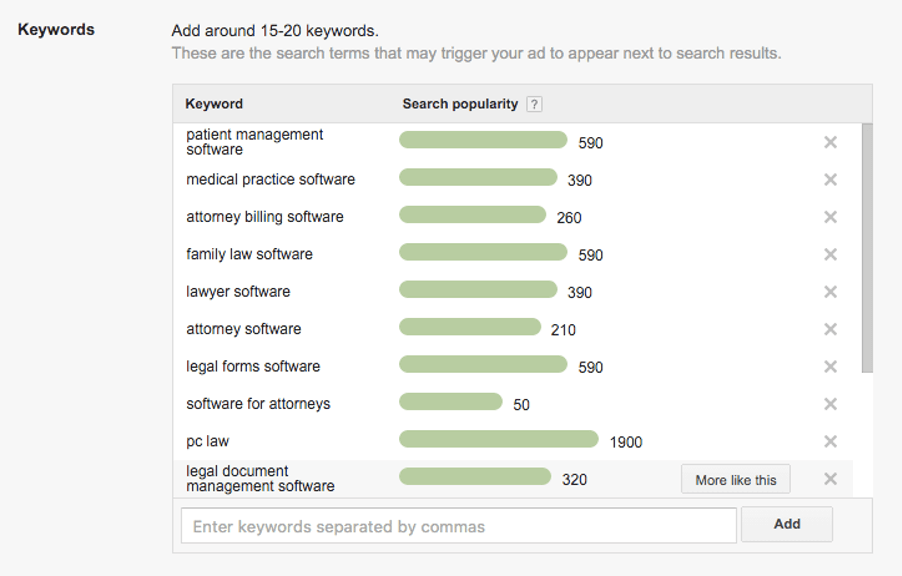This screenshot has height=576, width=902.
Task: Delete the "attorney billing software" keyword
Action: pyautogui.click(x=830, y=217)
